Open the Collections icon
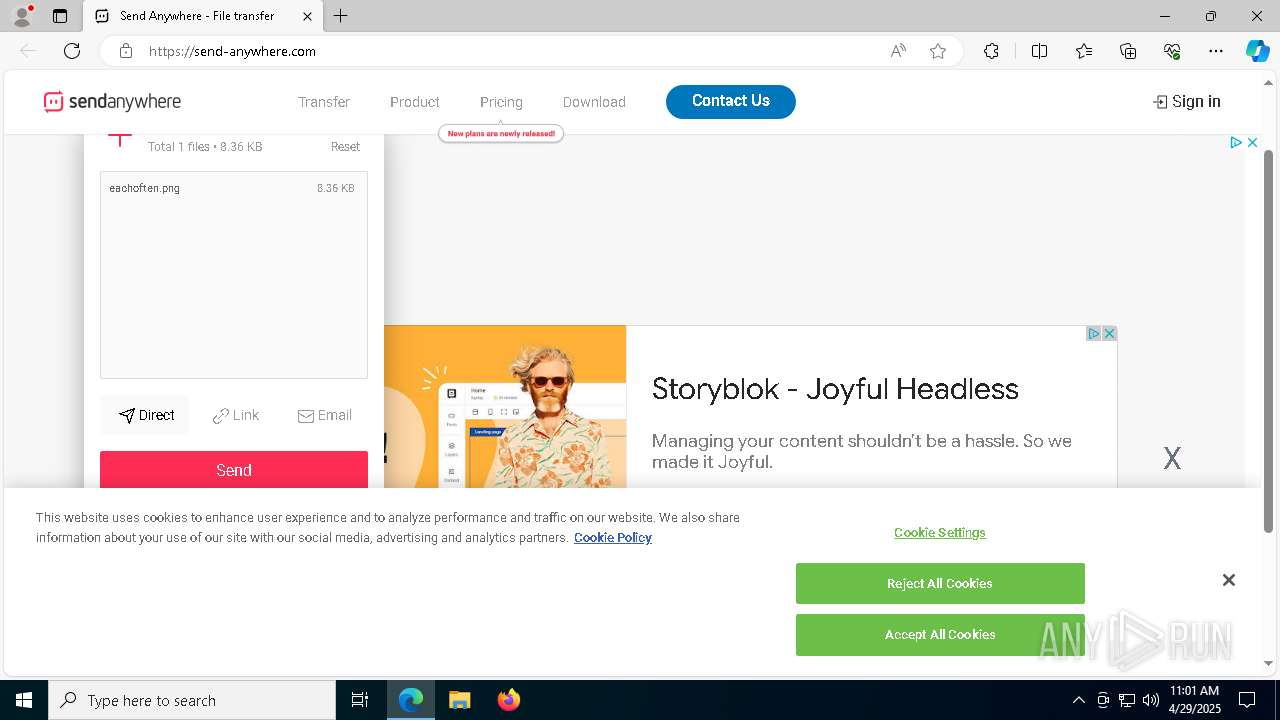The width and height of the screenshot is (1280, 720). (x=1128, y=51)
